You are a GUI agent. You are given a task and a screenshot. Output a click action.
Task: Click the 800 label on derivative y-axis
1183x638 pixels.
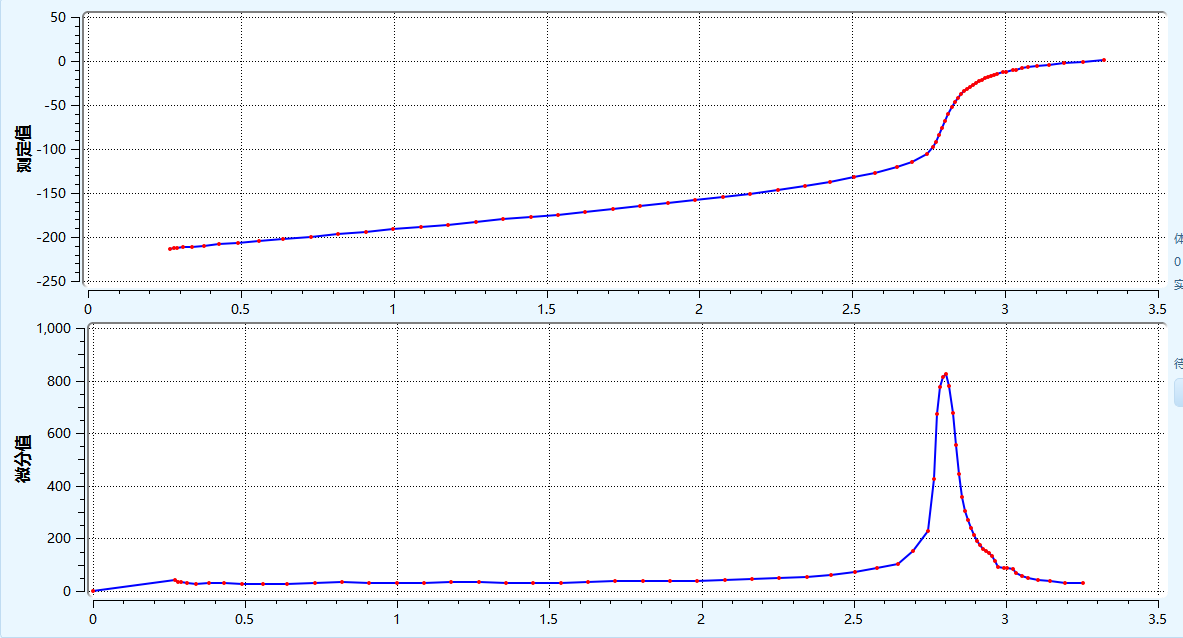tap(60, 381)
